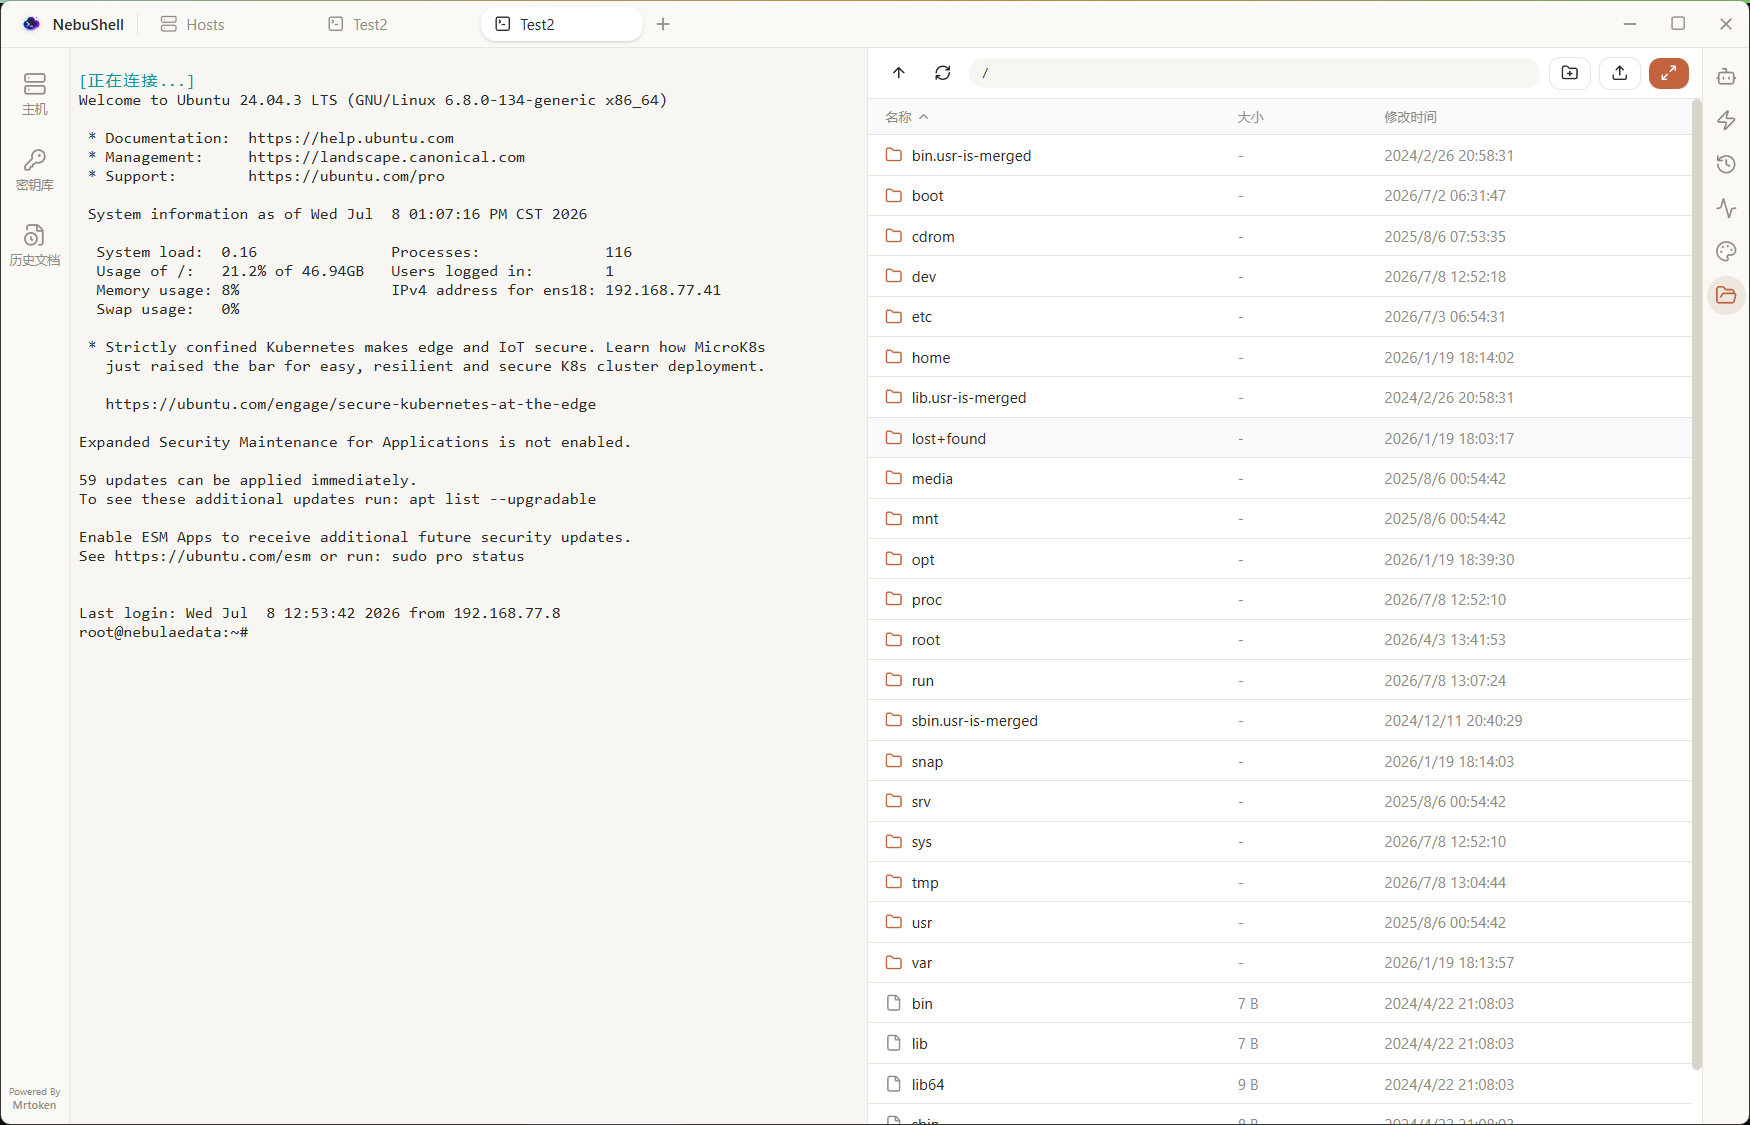Expand file panel with orange arrows button

click(x=1669, y=73)
